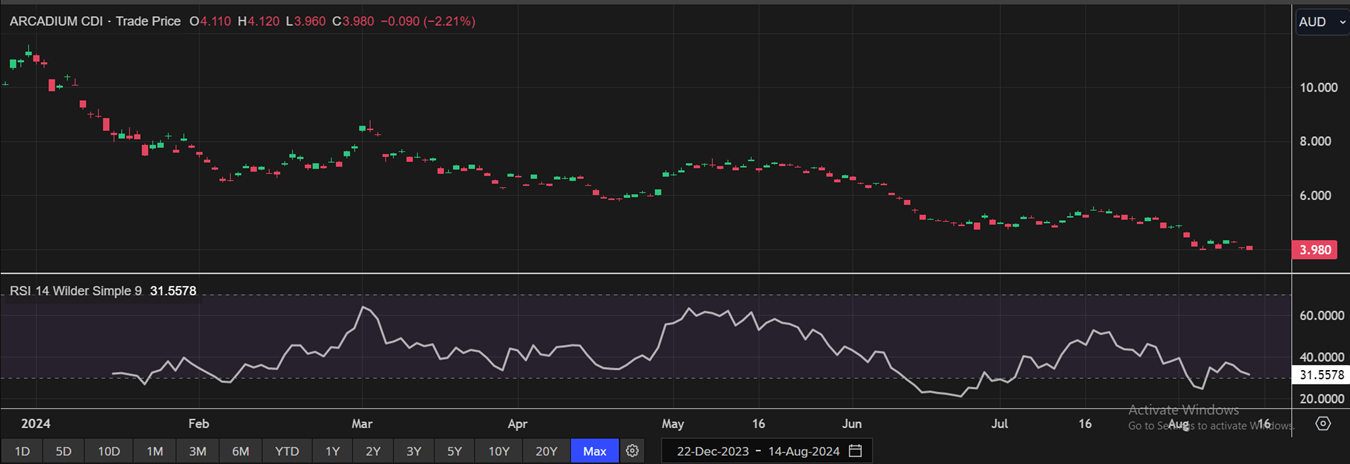This screenshot has height=464, width=1350.
Task: Choose the 5Y time range
Action: [454, 451]
